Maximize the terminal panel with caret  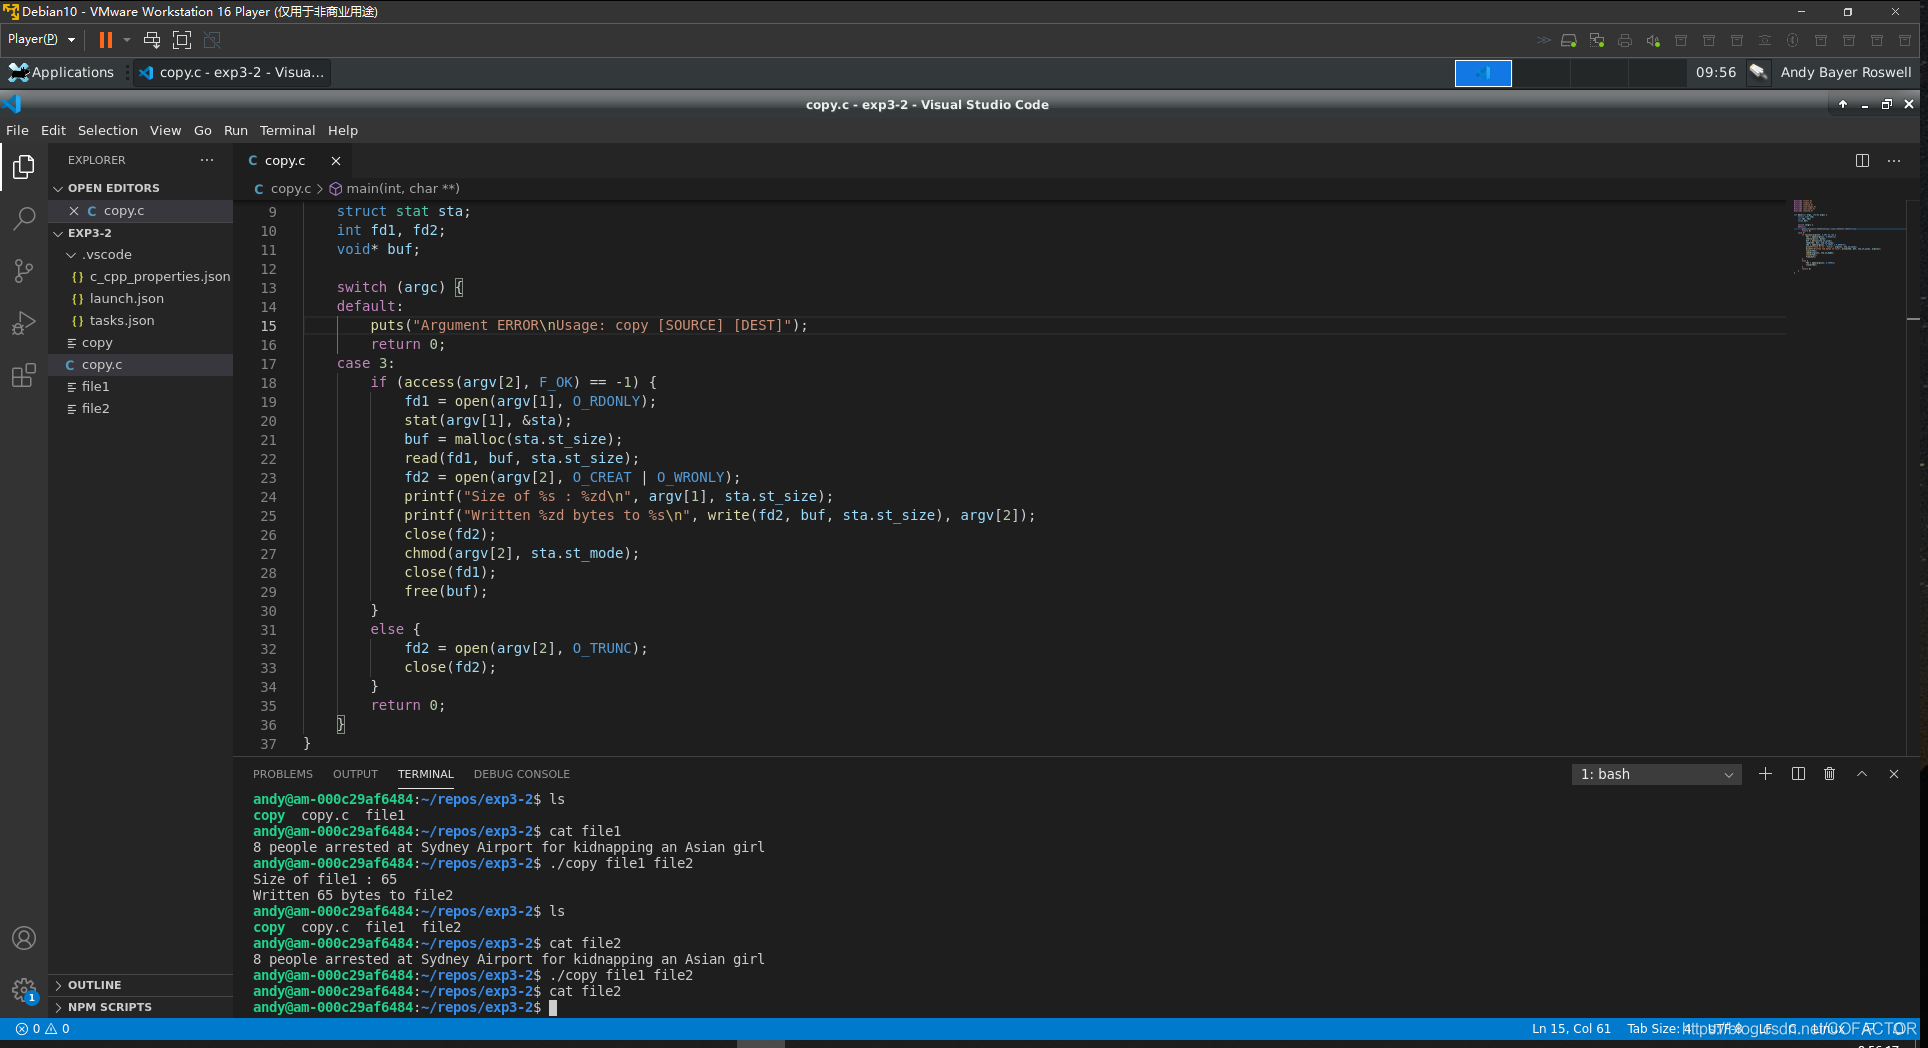1862,774
